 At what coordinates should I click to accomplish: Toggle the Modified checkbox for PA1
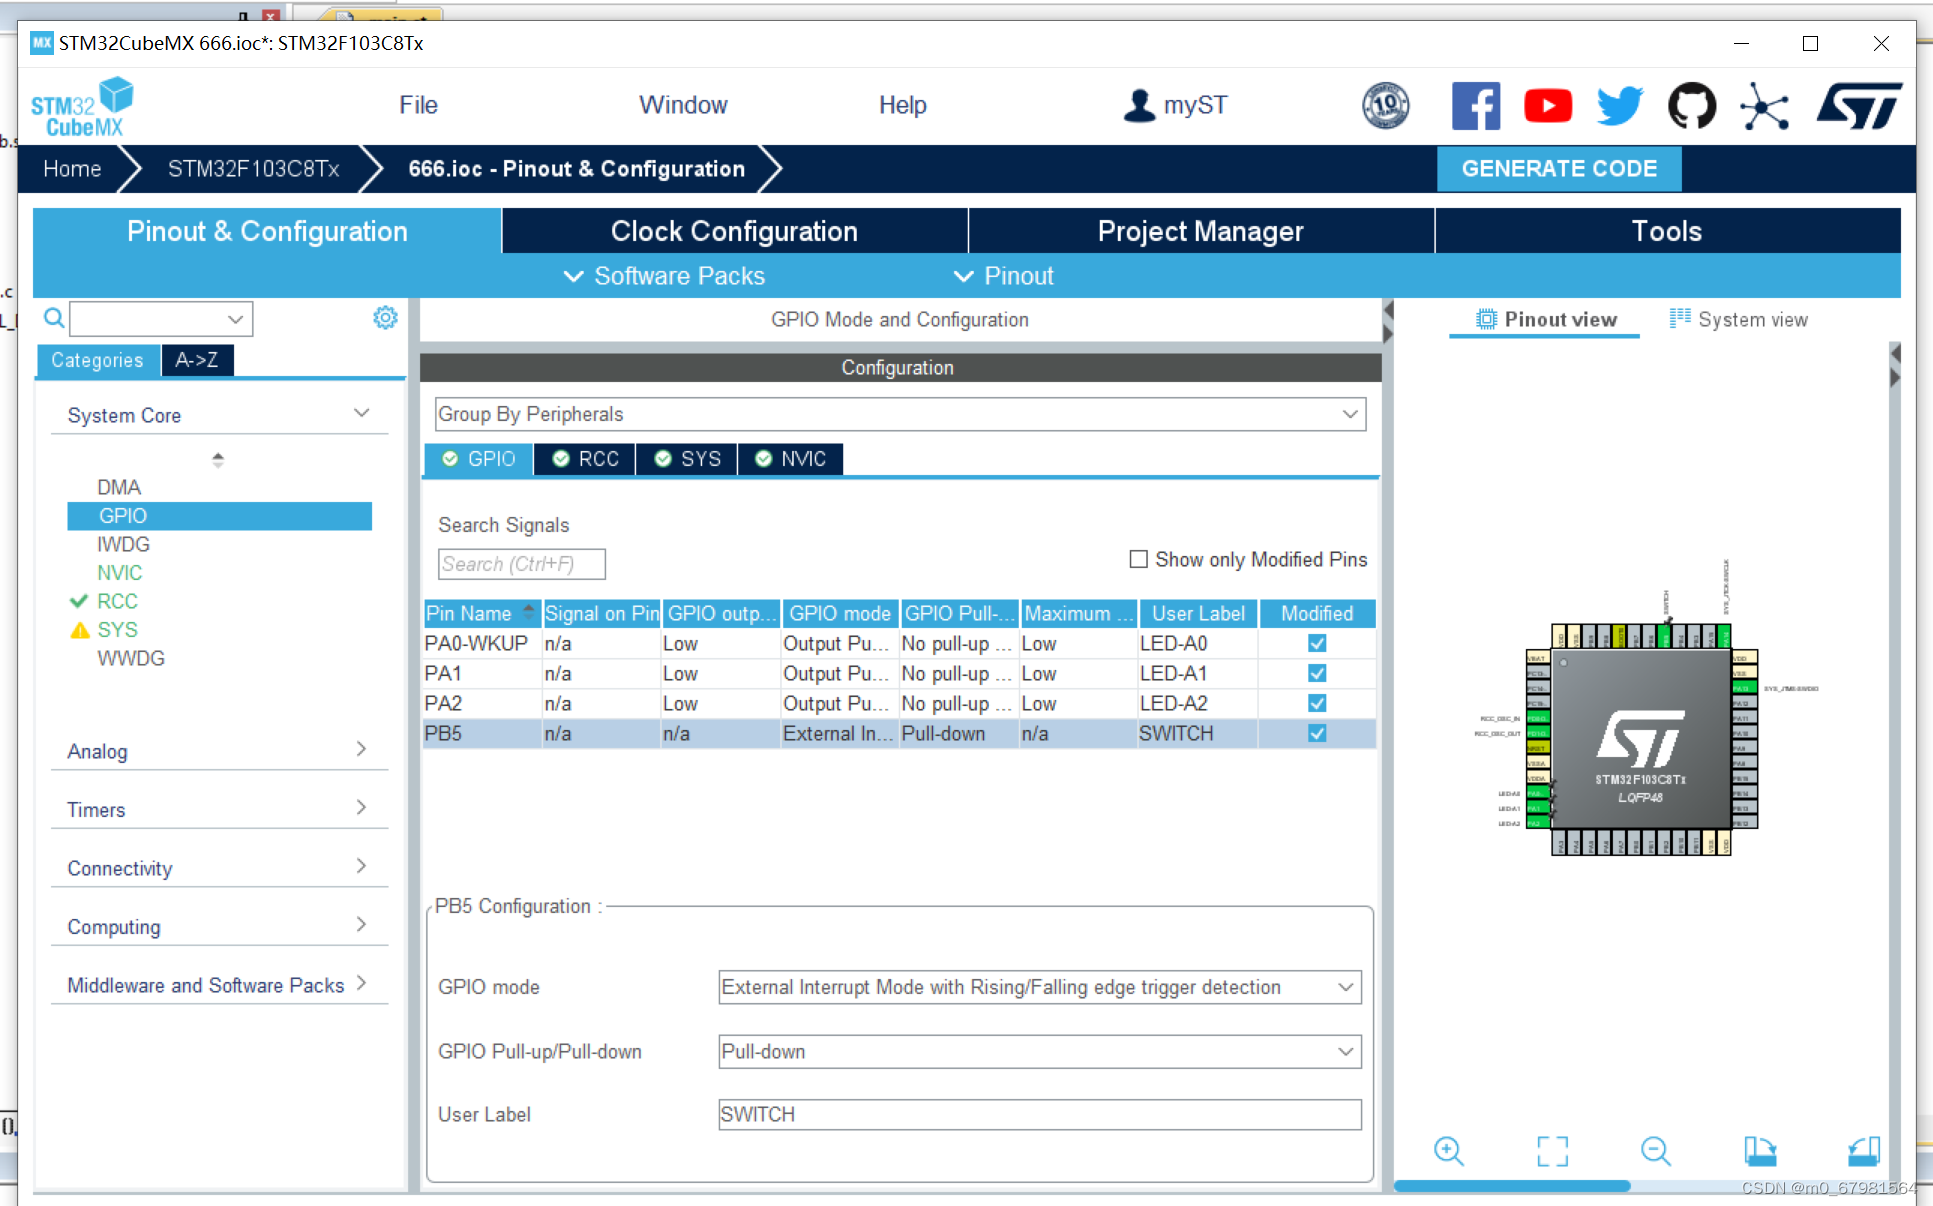click(x=1317, y=673)
